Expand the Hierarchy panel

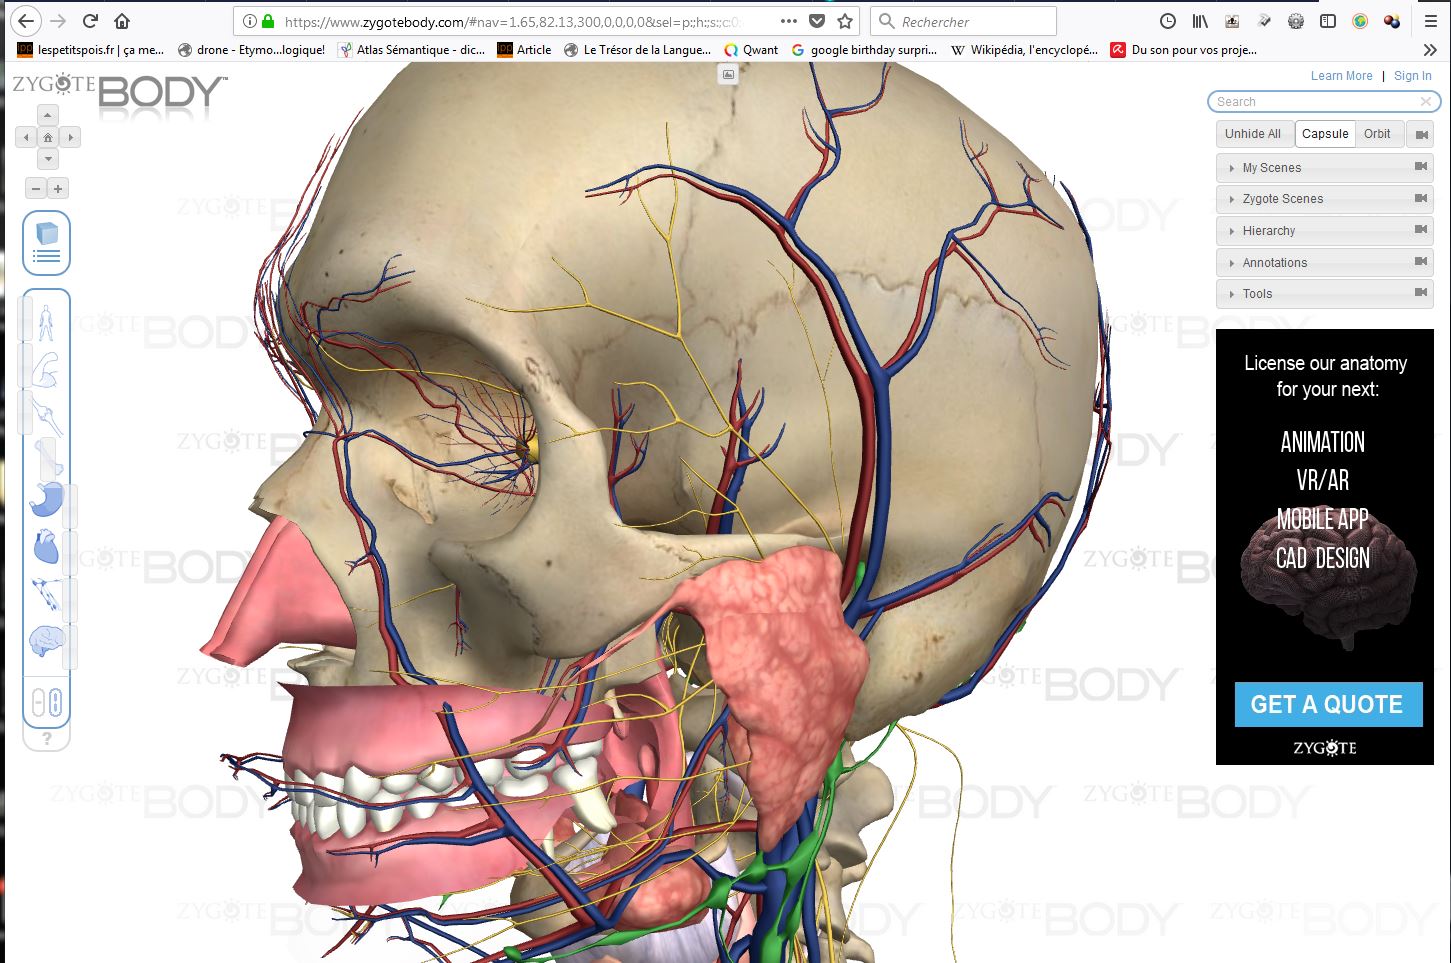tap(1268, 231)
